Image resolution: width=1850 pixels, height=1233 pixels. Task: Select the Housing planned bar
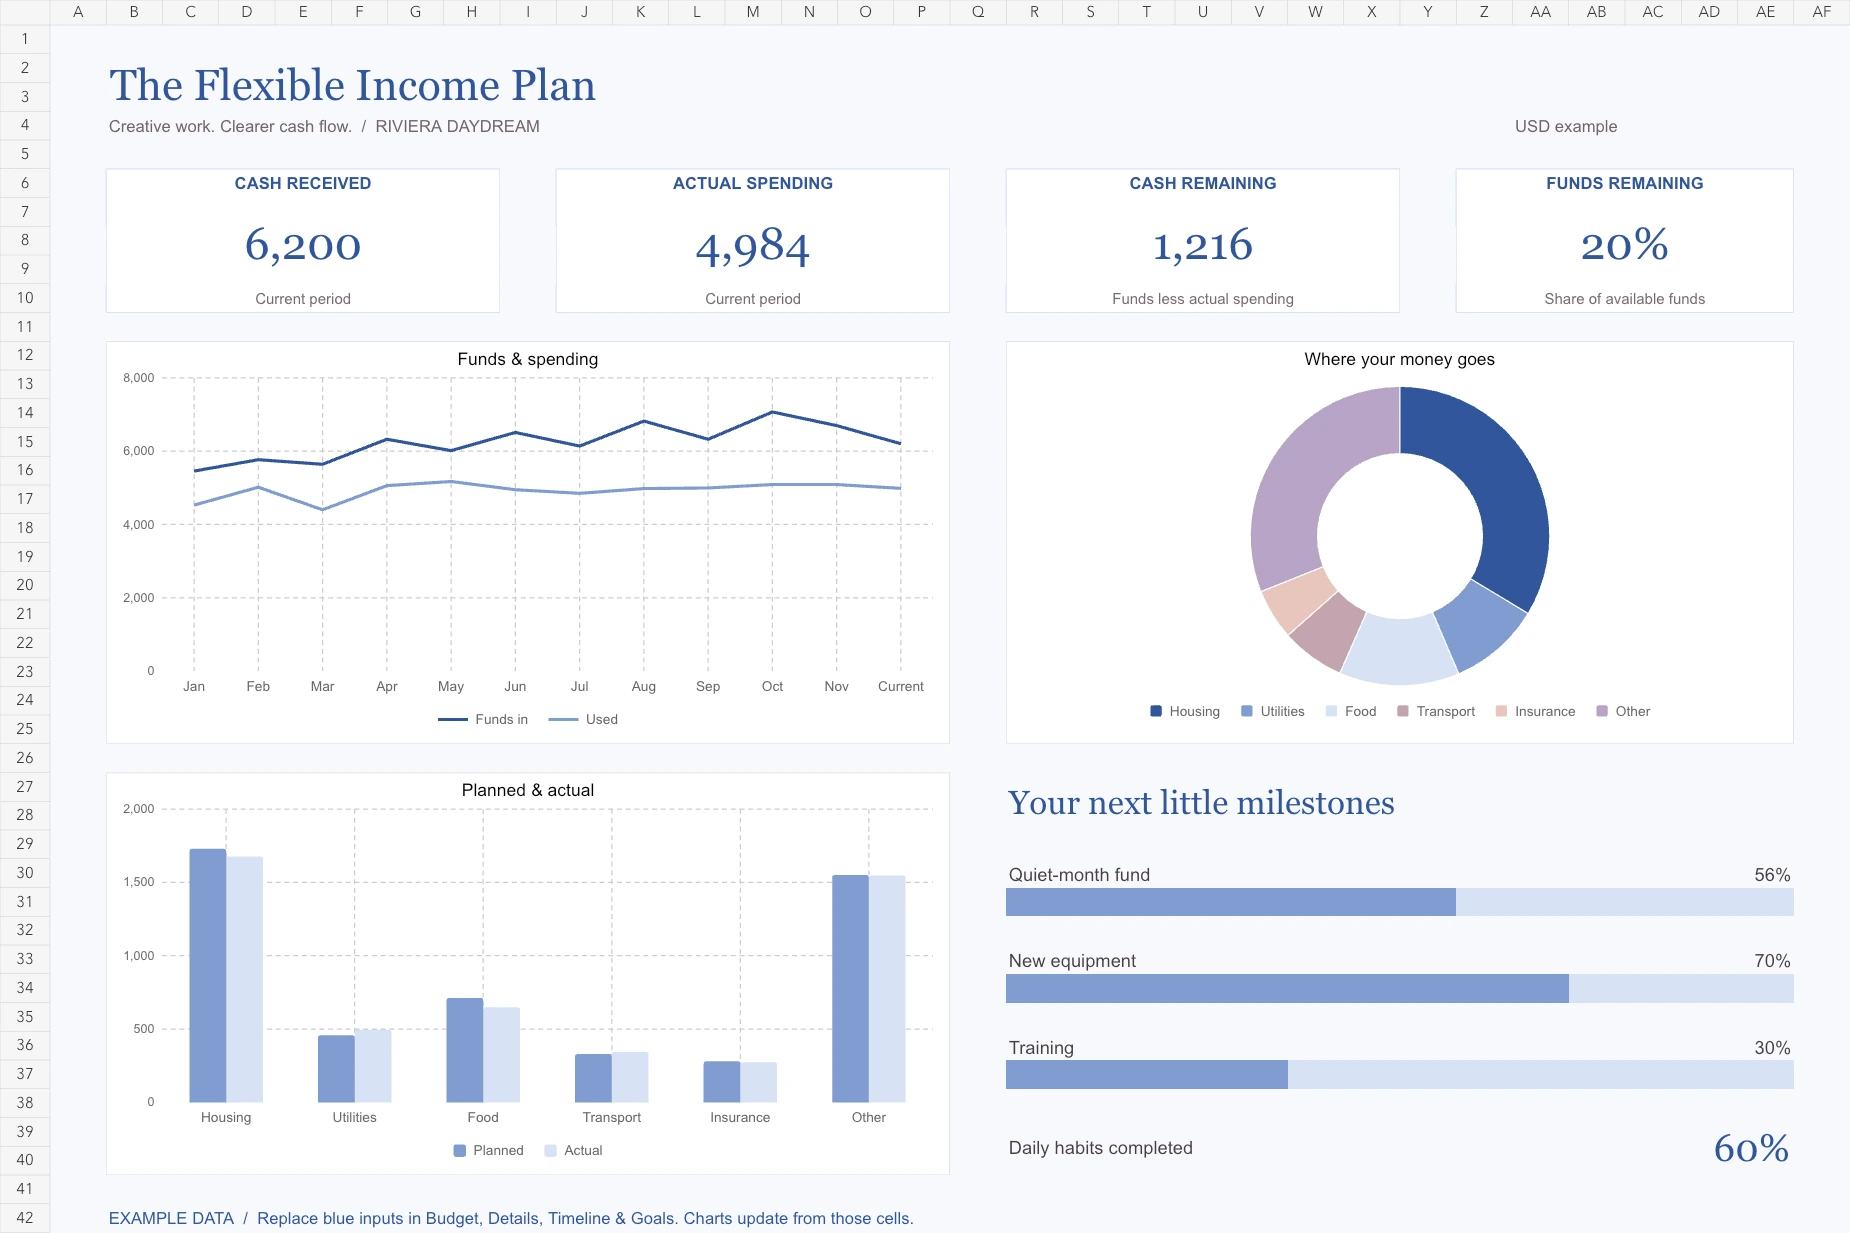point(208,975)
